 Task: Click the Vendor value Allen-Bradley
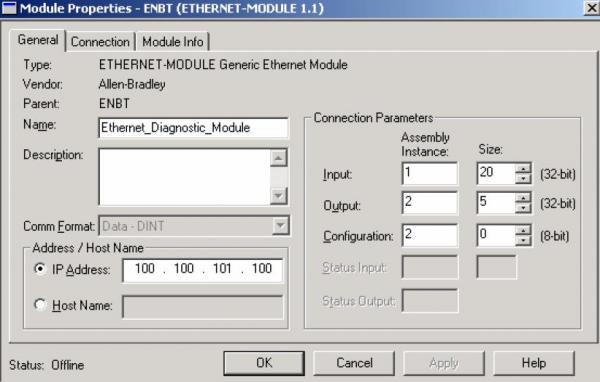[x=132, y=84]
